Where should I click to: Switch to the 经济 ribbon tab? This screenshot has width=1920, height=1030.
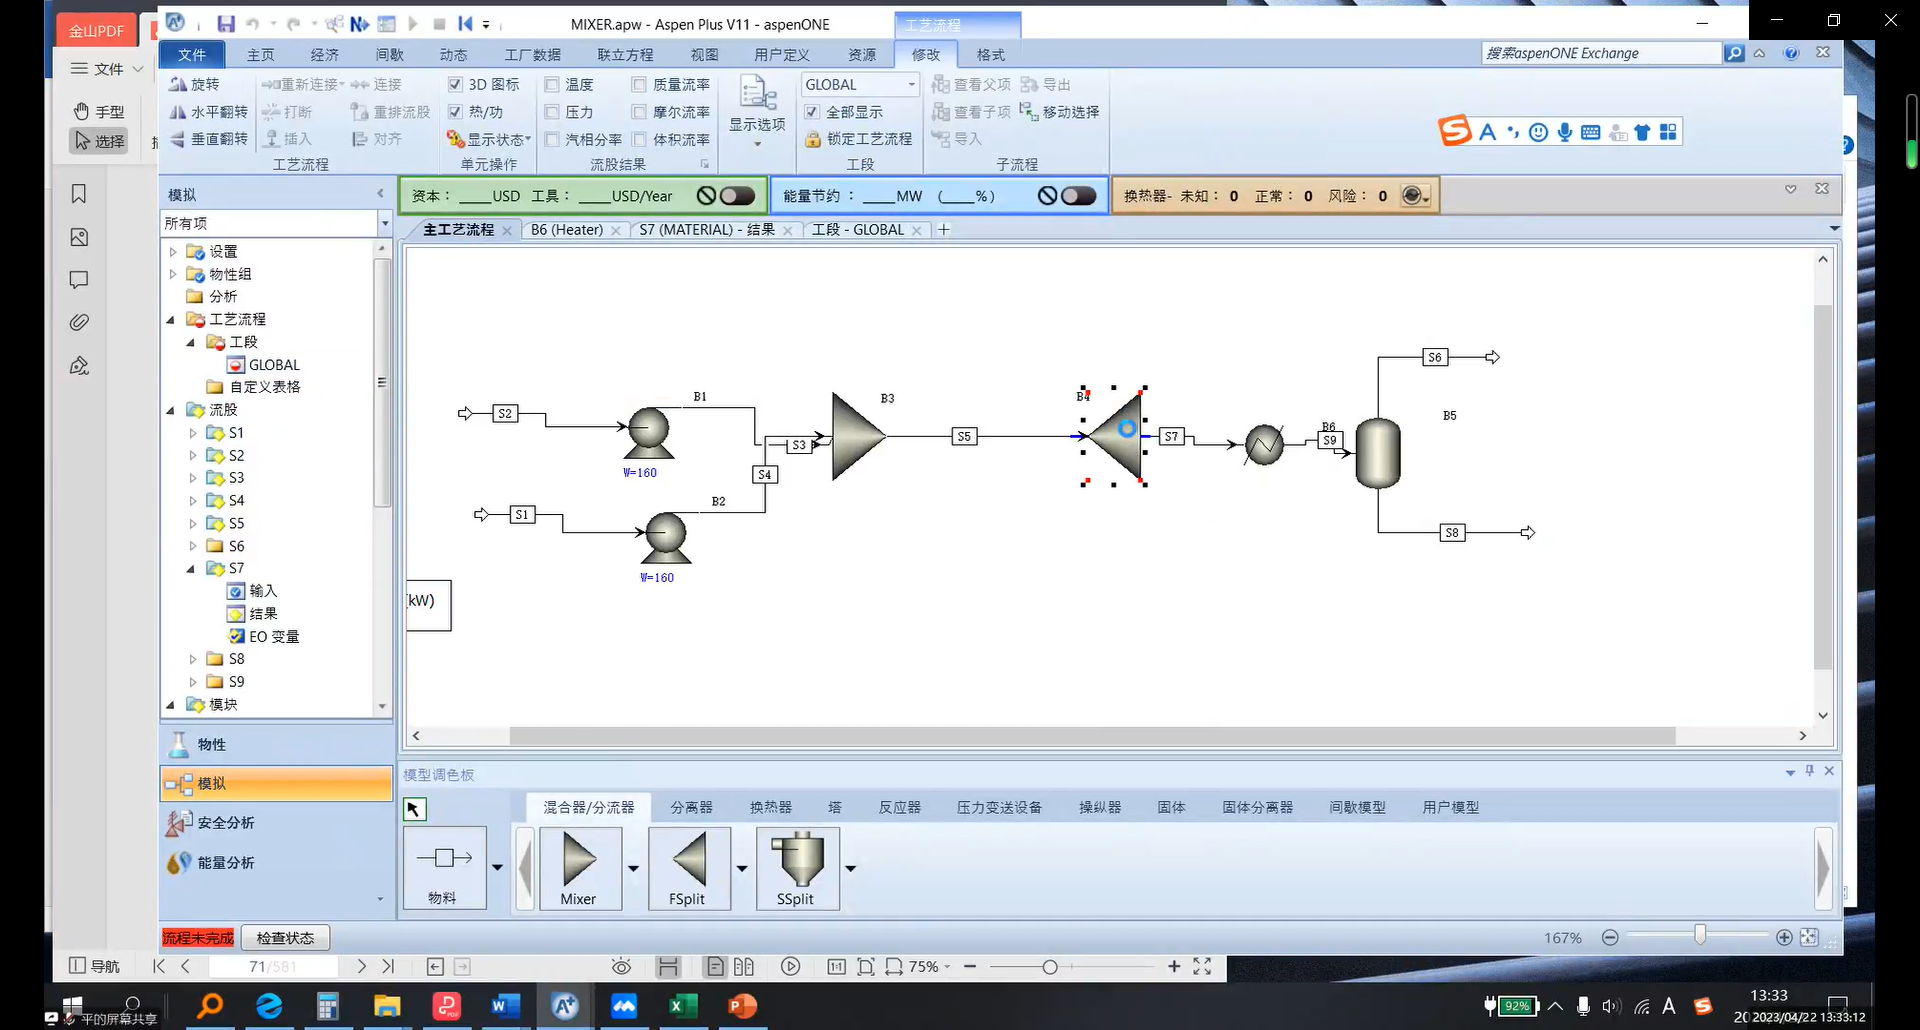(324, 54)
